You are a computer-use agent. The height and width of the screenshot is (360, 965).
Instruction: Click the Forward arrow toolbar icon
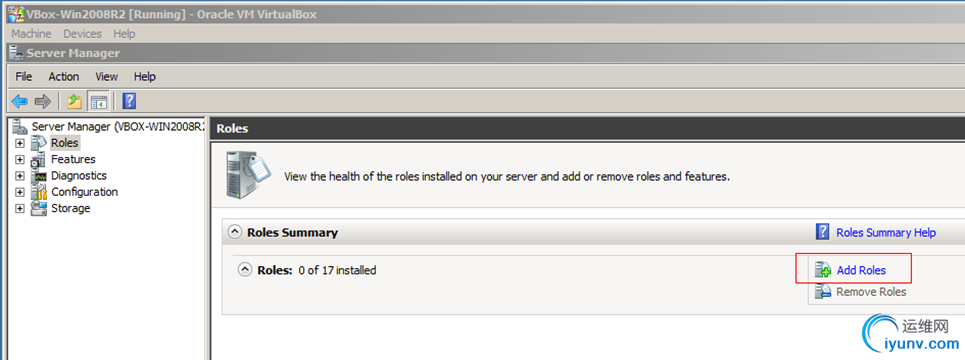pyautogui.click(x=42, y=101)
